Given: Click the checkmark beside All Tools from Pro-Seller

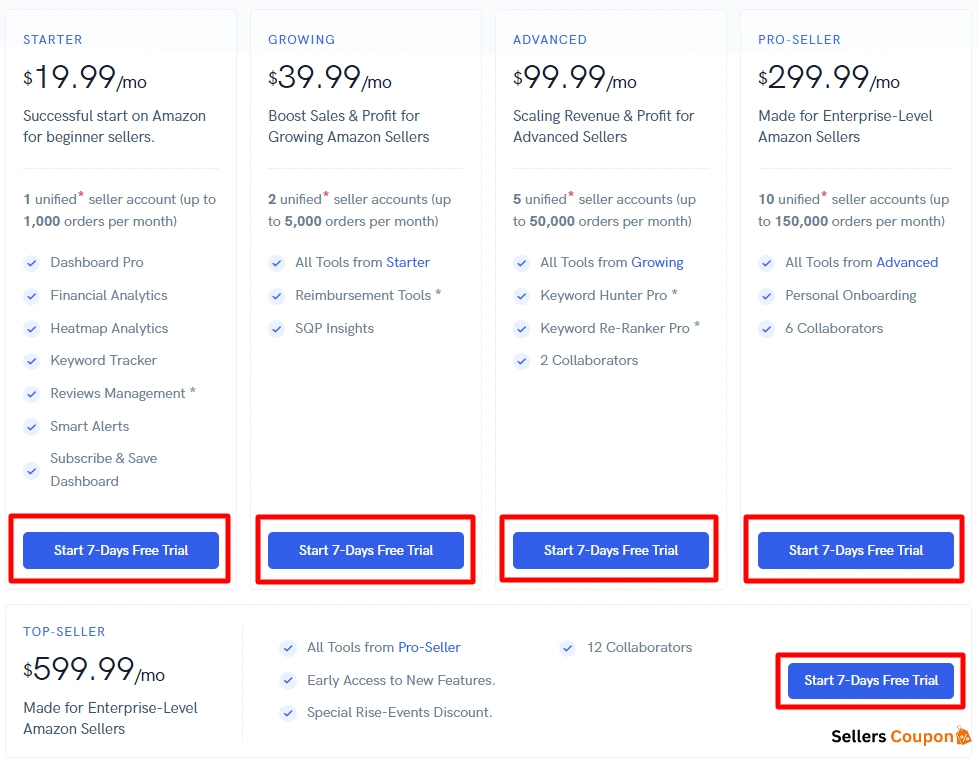Looking at the screenshot, I should pos(288,648).
